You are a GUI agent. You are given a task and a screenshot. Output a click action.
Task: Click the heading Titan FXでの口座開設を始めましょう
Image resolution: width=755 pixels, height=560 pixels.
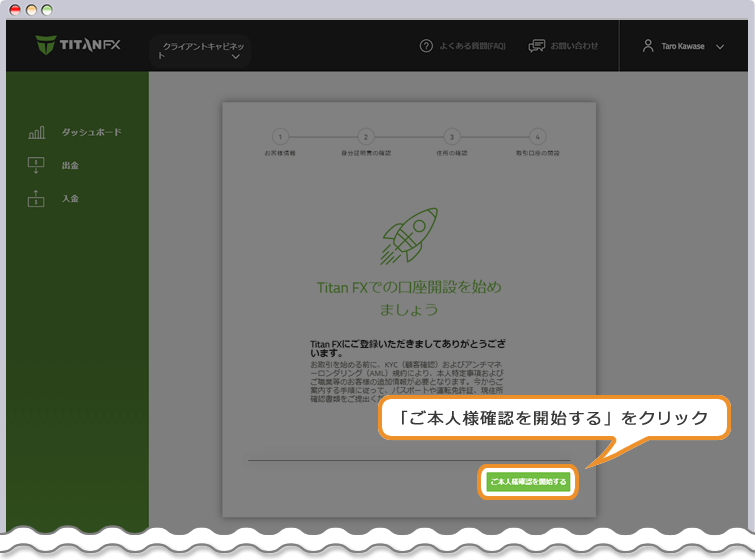point(409,298)
